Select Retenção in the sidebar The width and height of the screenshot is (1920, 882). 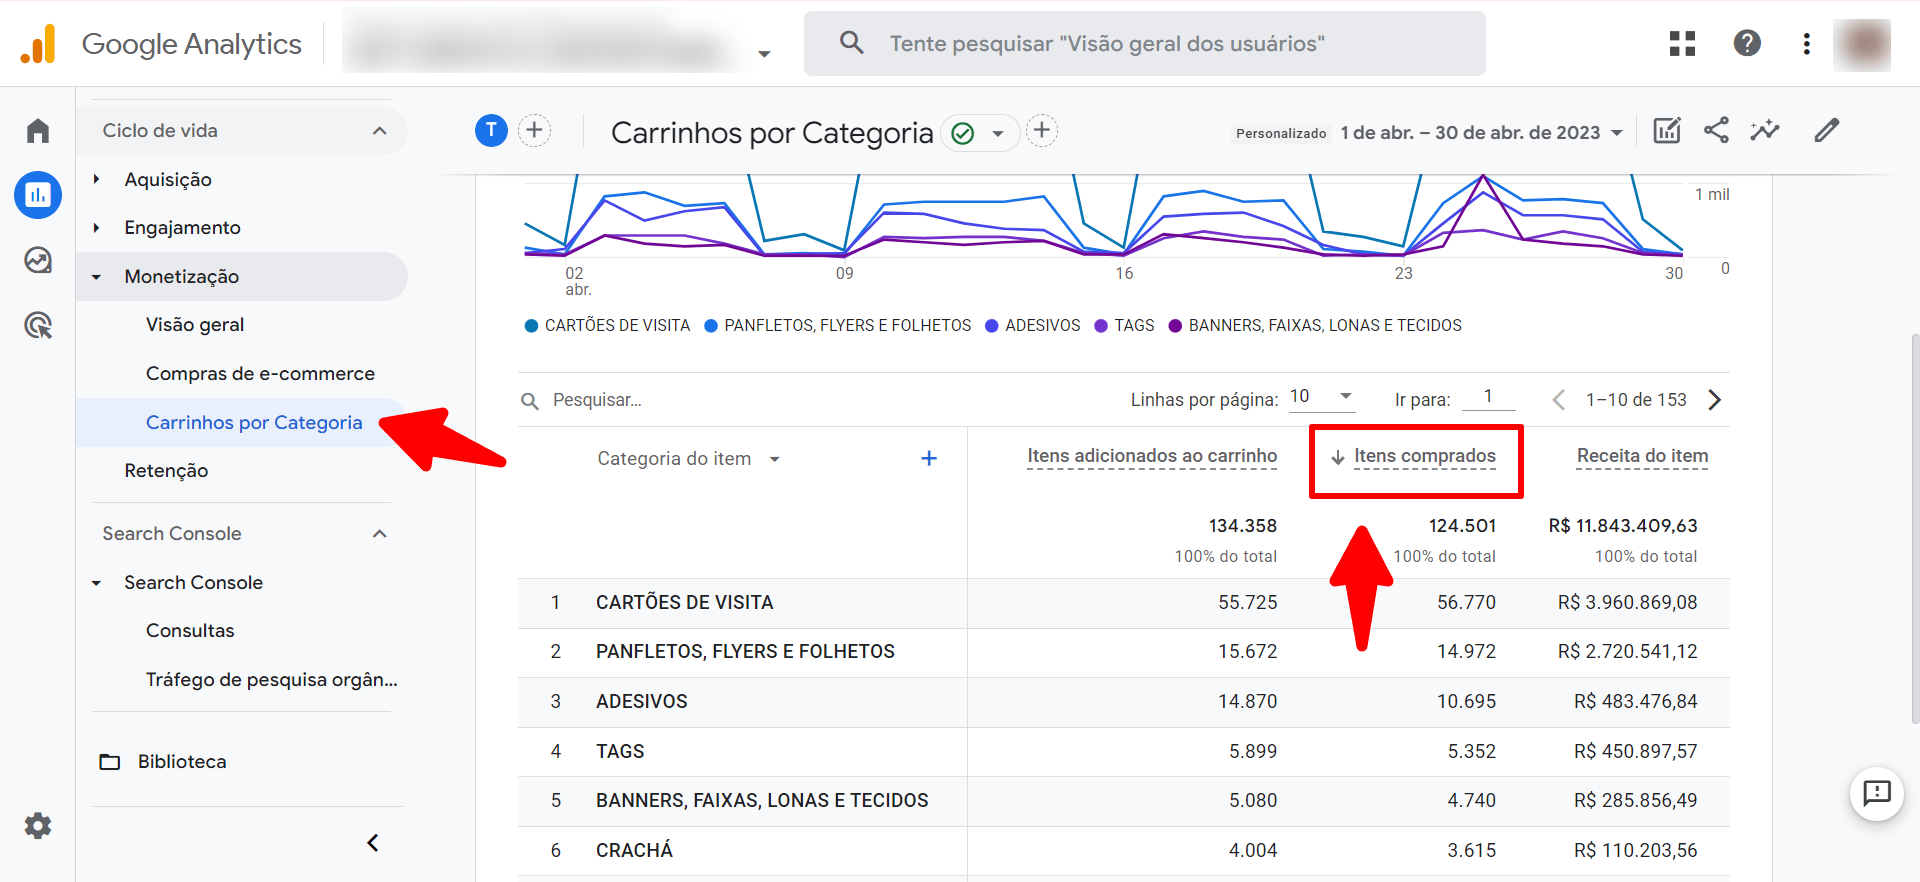pyautogui.click(x=166, y=471)
